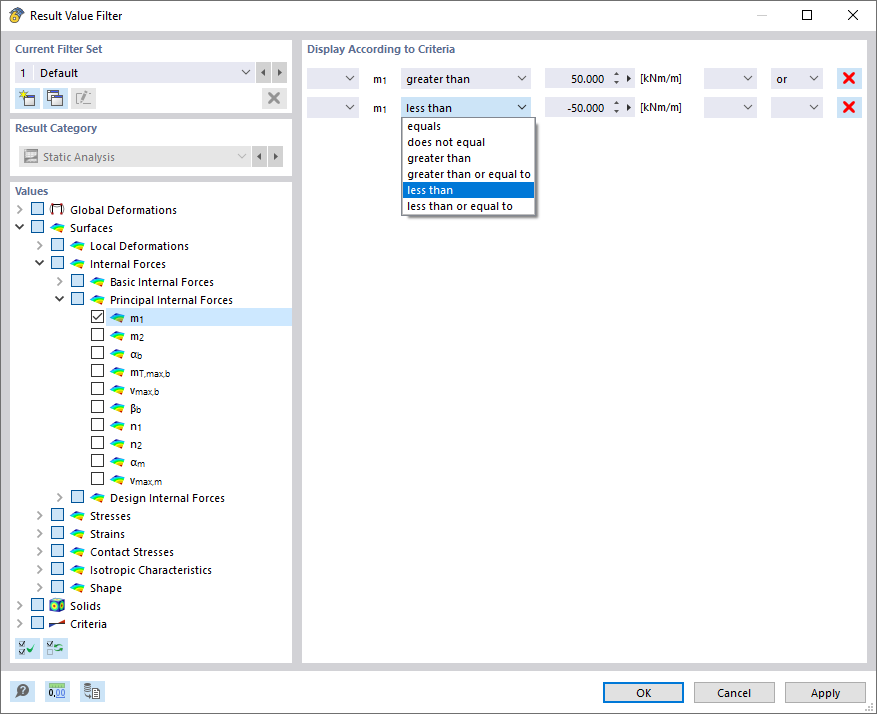
Task: Delete the current filter set
Action: [x=273, y=97]
